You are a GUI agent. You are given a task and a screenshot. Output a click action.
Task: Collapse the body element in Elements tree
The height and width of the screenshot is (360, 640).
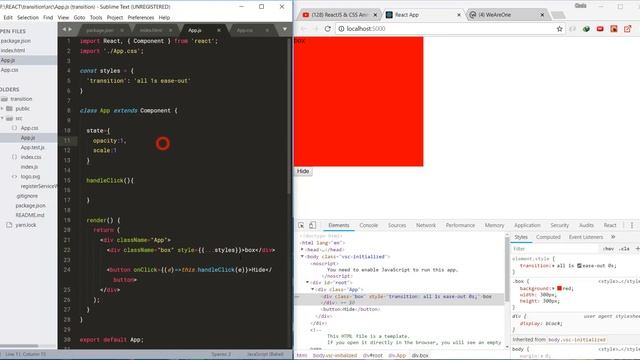tap(302, 257)
